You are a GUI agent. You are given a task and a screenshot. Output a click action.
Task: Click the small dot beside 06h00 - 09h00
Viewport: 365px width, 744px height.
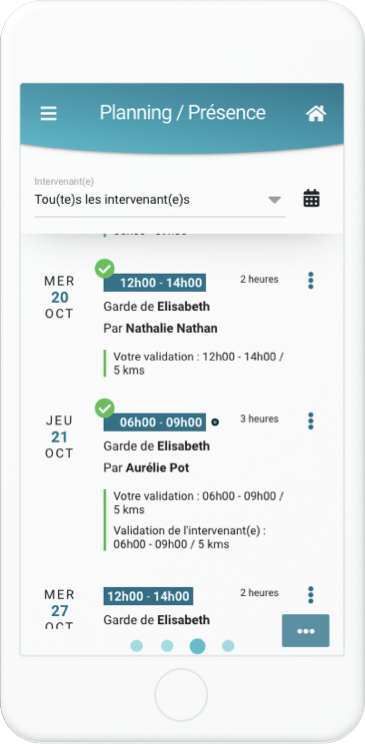point(215,422)
